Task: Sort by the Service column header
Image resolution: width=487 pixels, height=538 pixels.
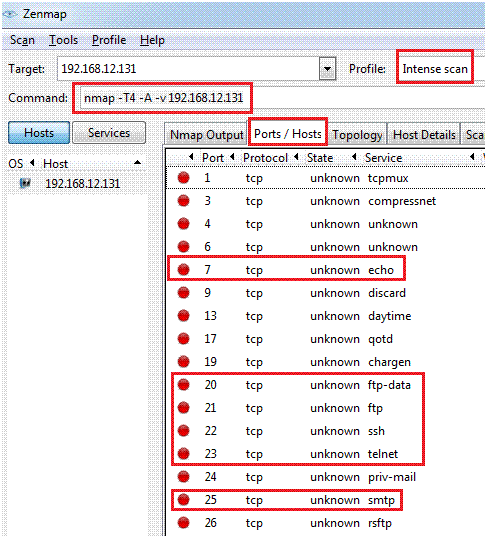Action: click(383, 158)
